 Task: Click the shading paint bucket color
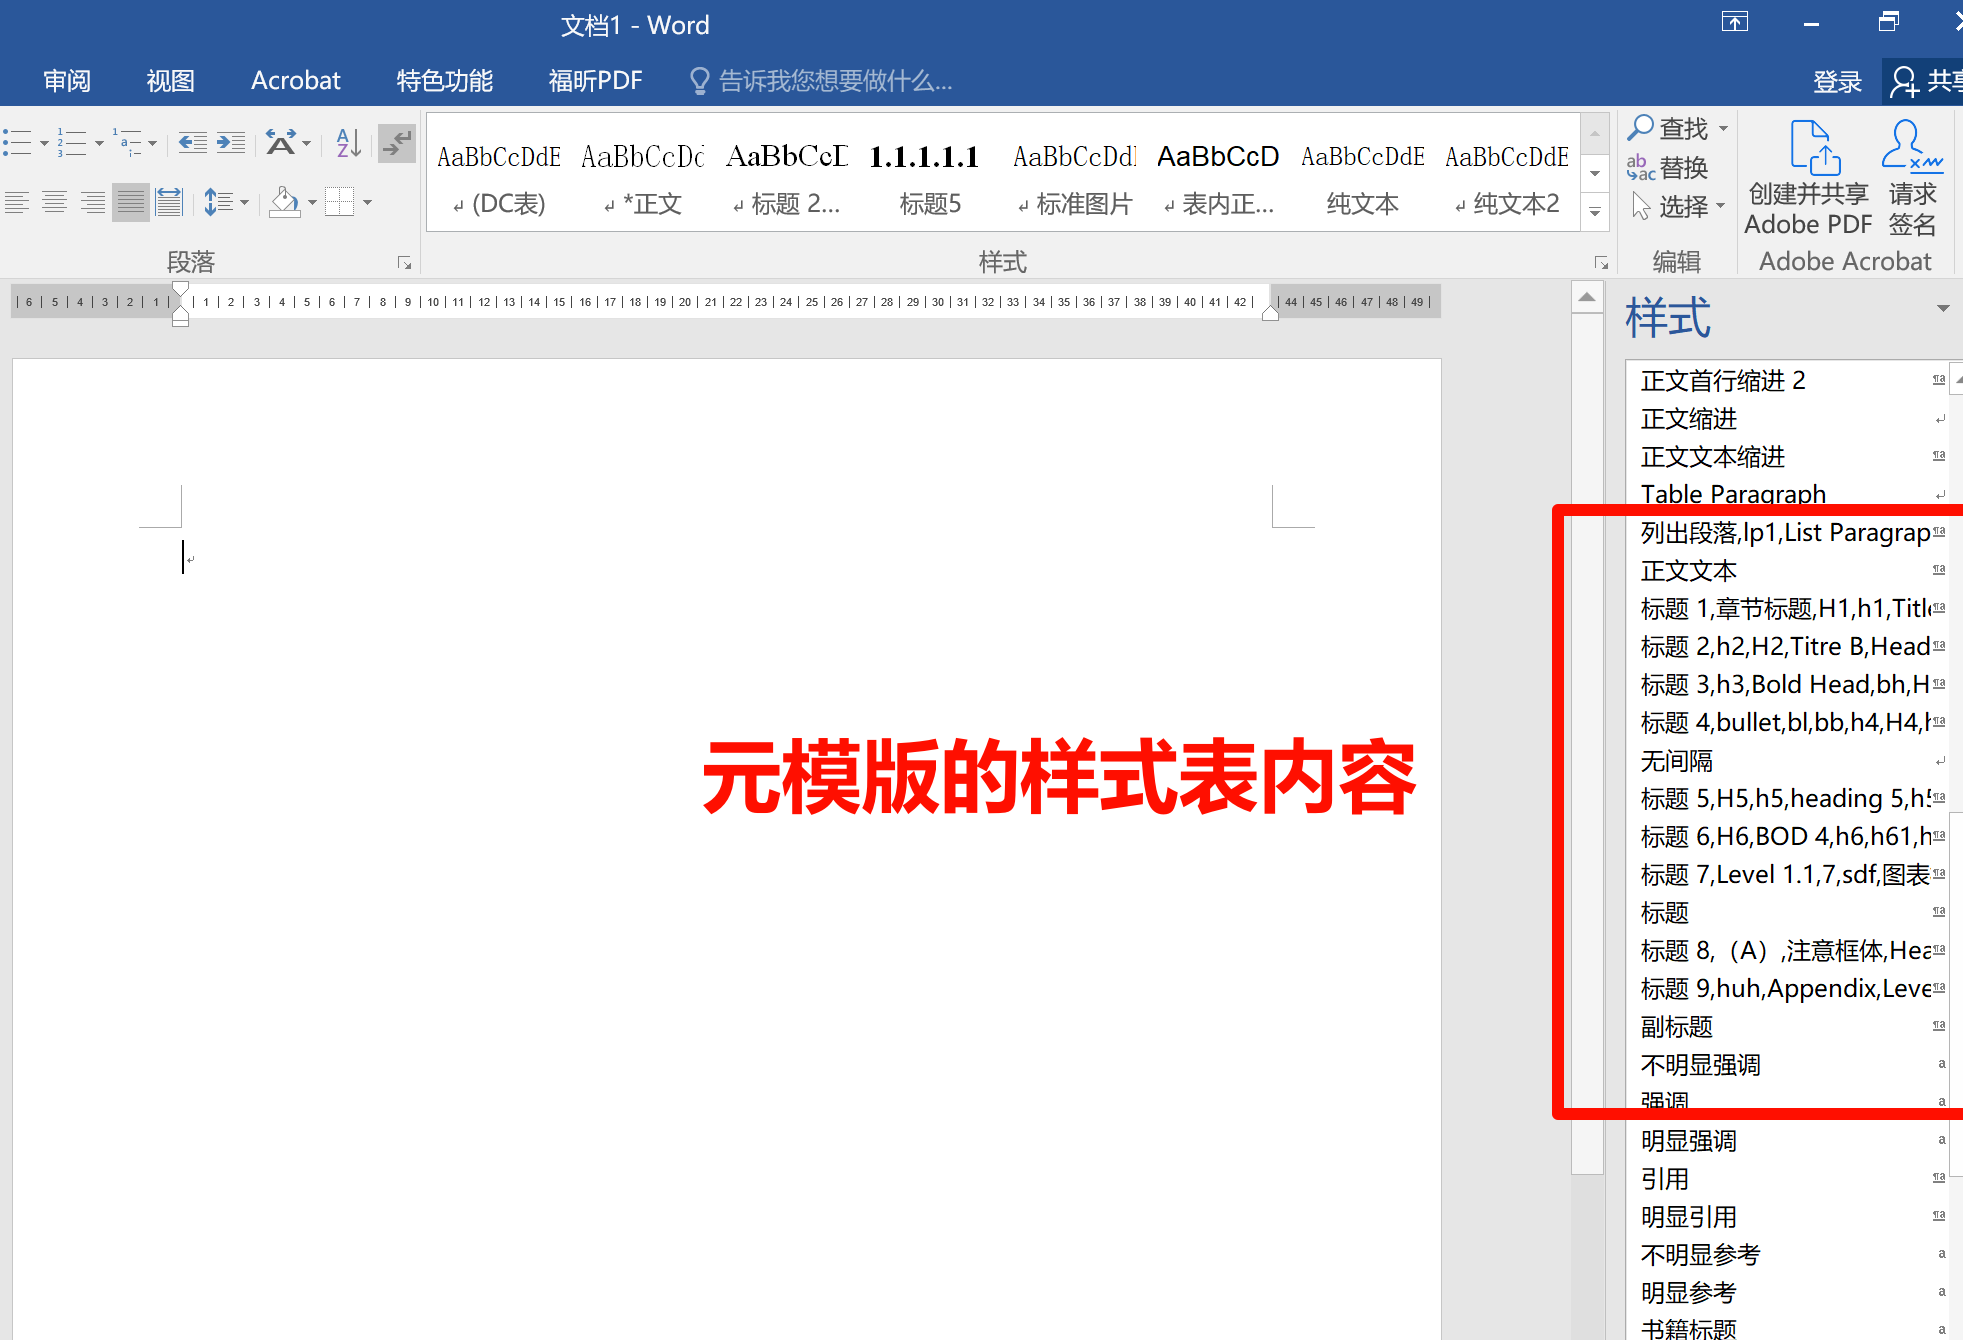(285, 203)
